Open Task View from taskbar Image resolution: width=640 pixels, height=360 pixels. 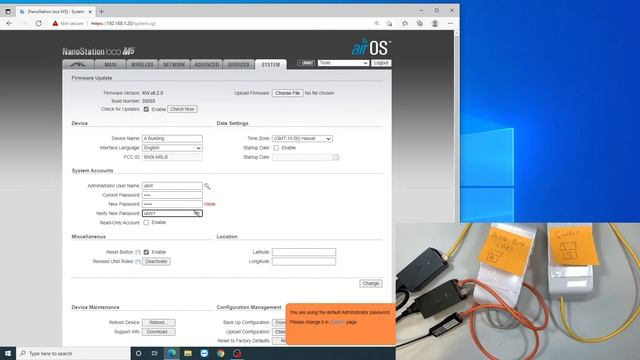pos(155,353)
